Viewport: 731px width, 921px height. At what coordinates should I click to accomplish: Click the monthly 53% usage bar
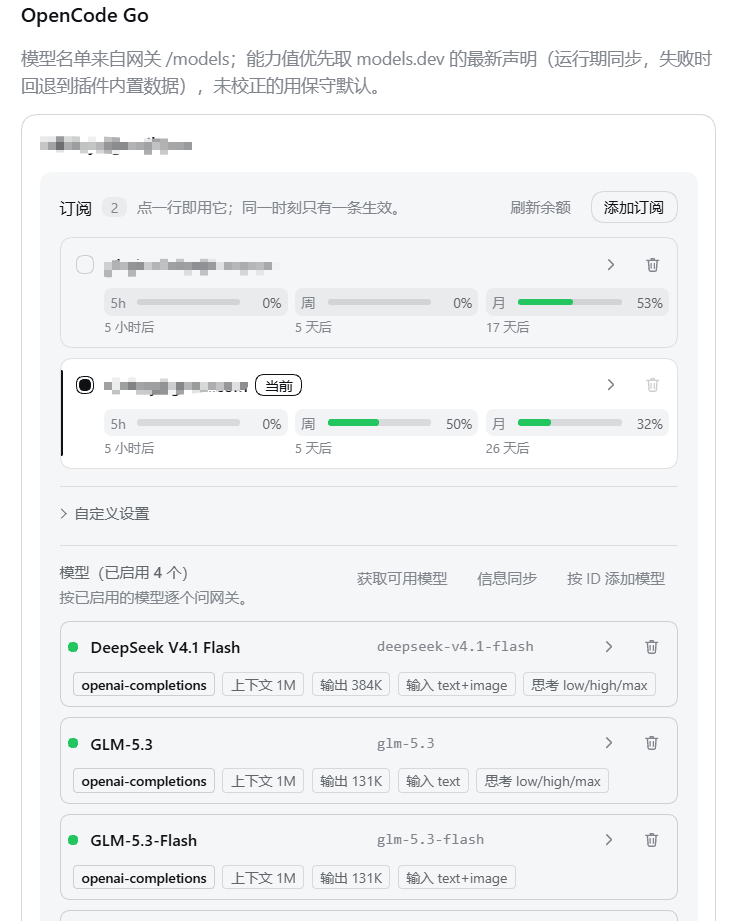point(570,302)
